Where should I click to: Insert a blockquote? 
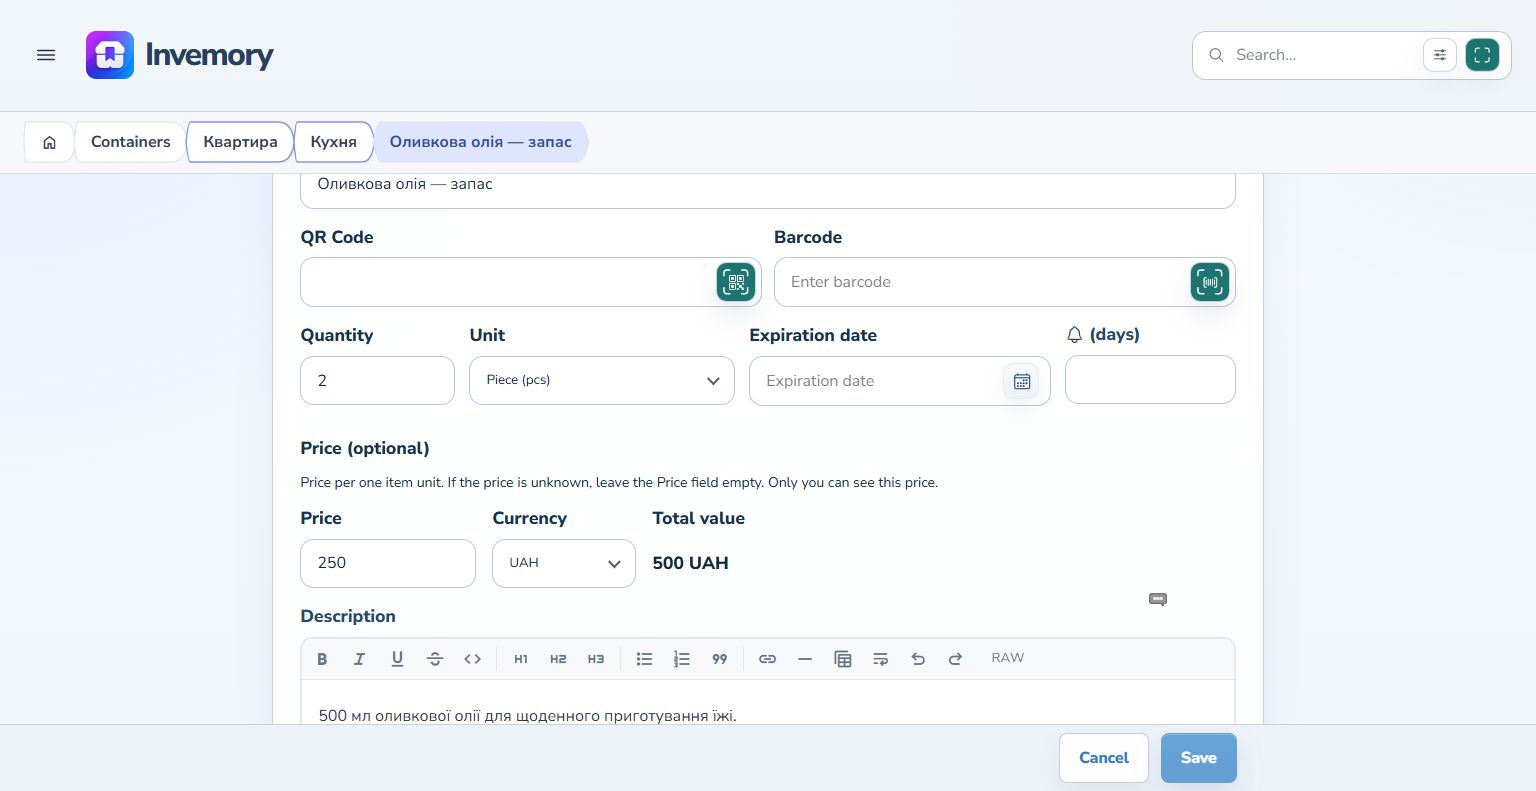[x=720, y=659]
